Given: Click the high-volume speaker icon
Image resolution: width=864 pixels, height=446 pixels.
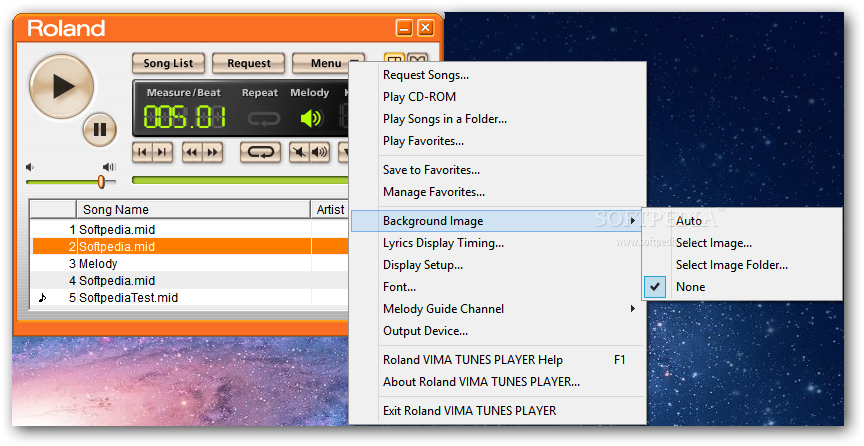Looking at the screenshot, I should (109, 166).
